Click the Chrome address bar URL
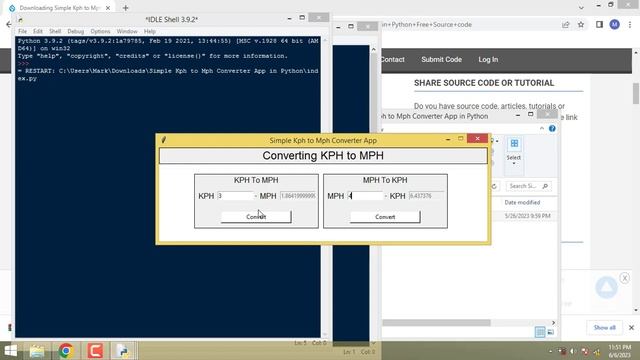Viewport: 640px width, 360px height. [x=427, y=24]
